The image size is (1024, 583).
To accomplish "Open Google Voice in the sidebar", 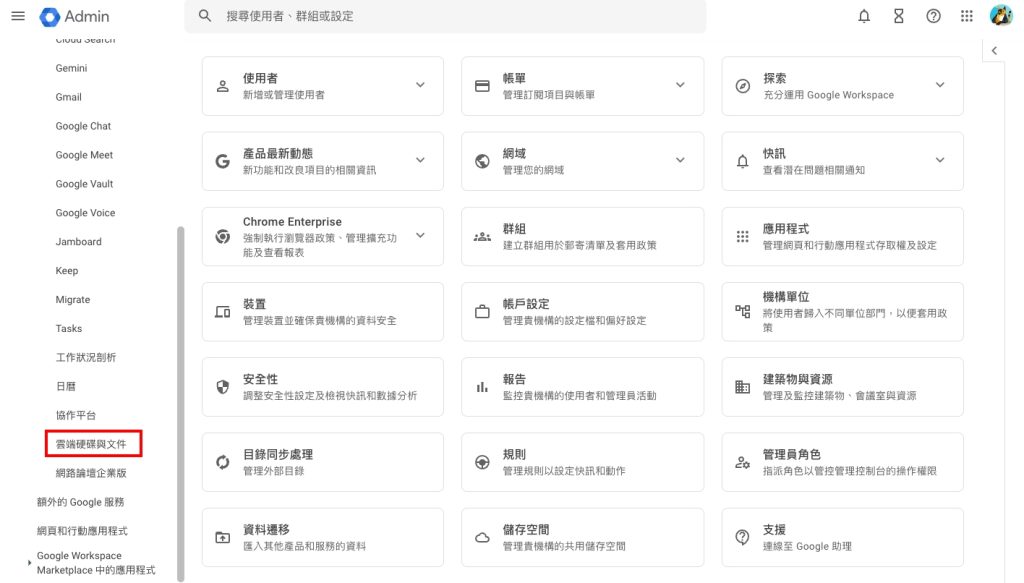I will click(85, 213).
